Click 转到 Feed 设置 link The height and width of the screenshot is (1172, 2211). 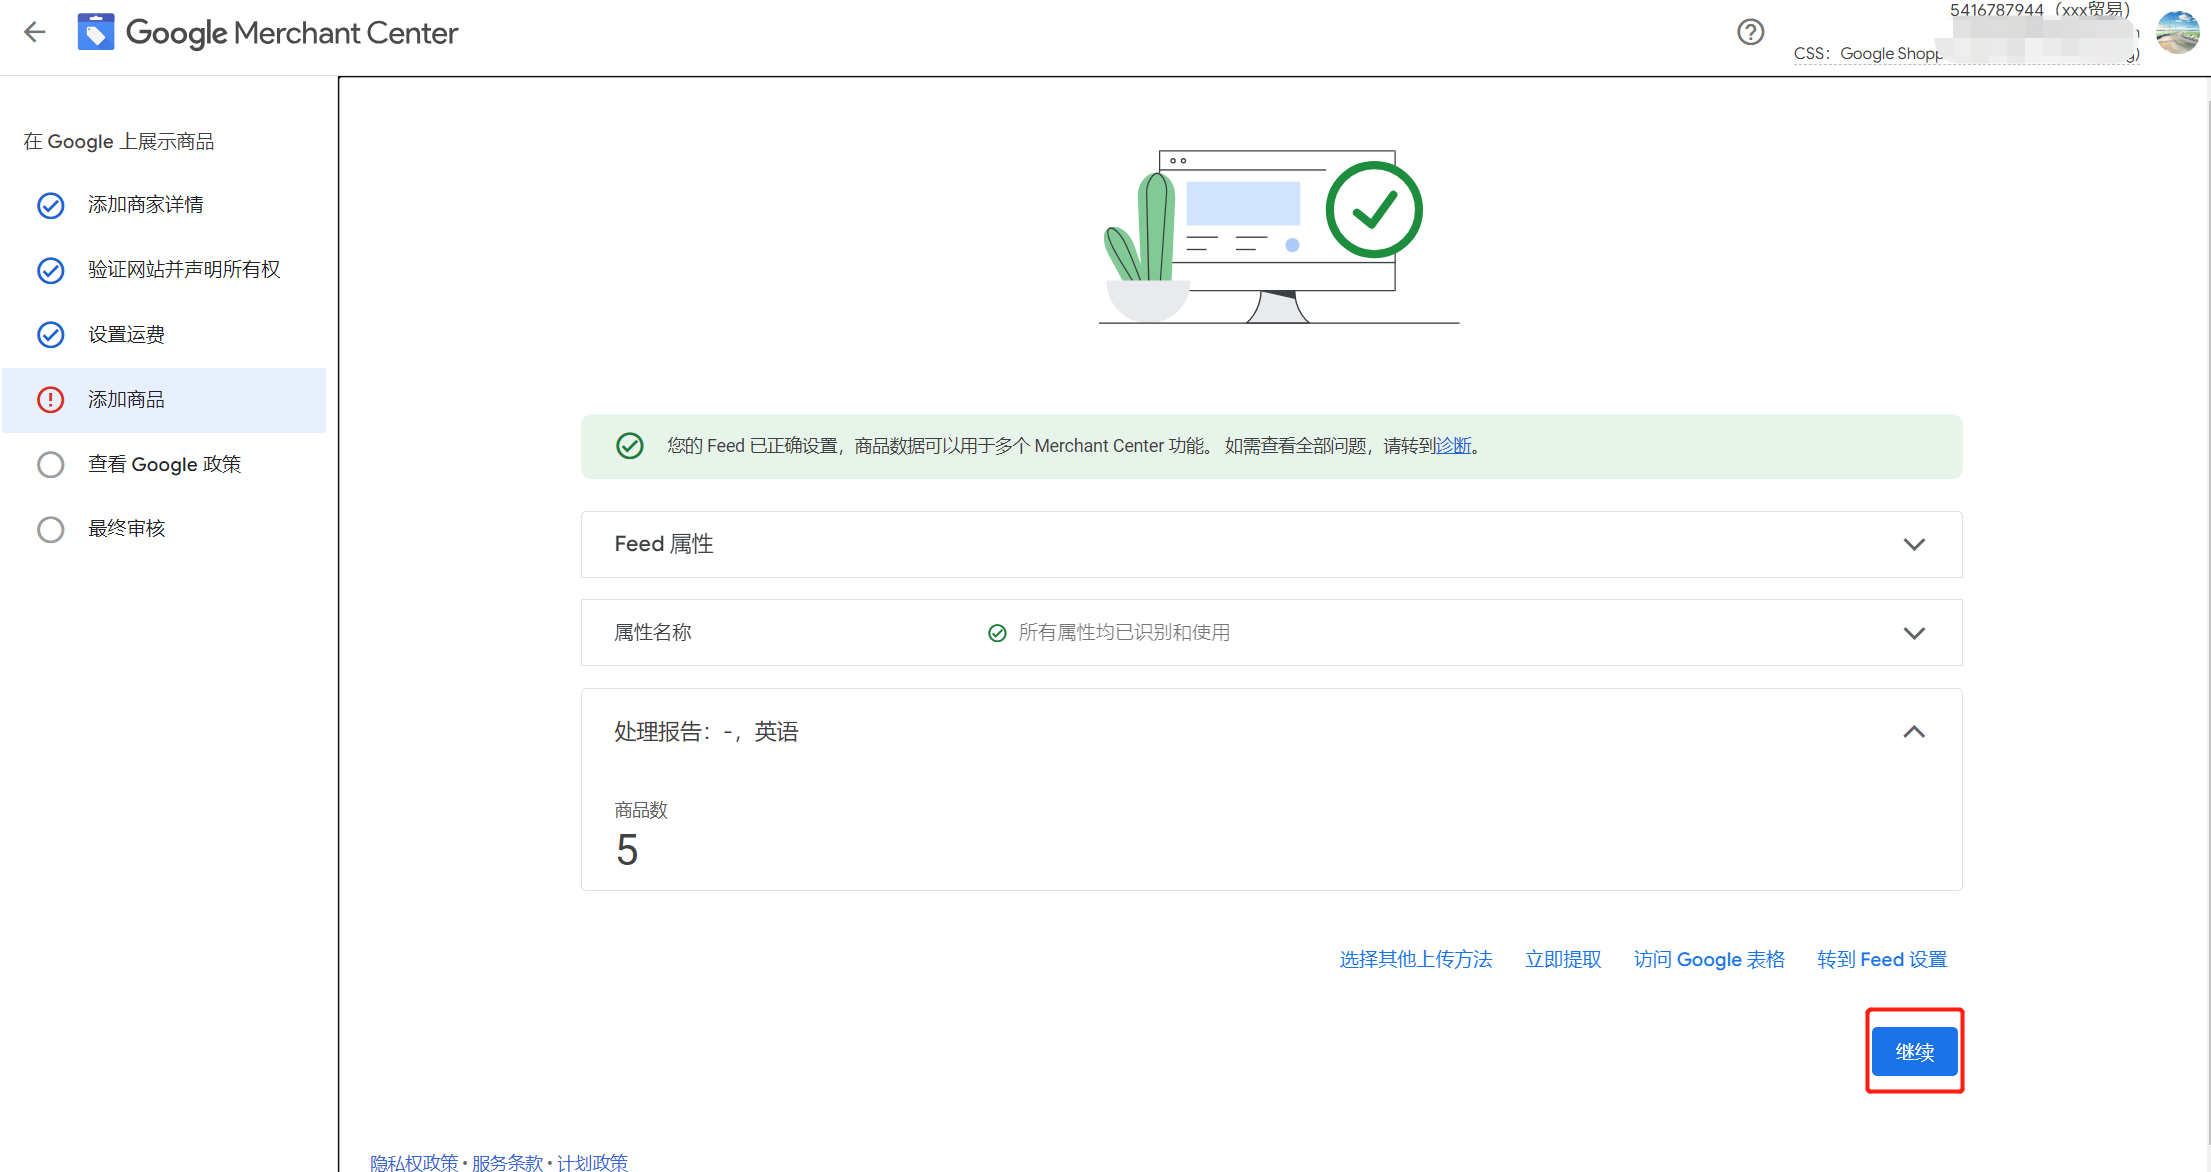pyautogui.click(x=1882, y=960)
